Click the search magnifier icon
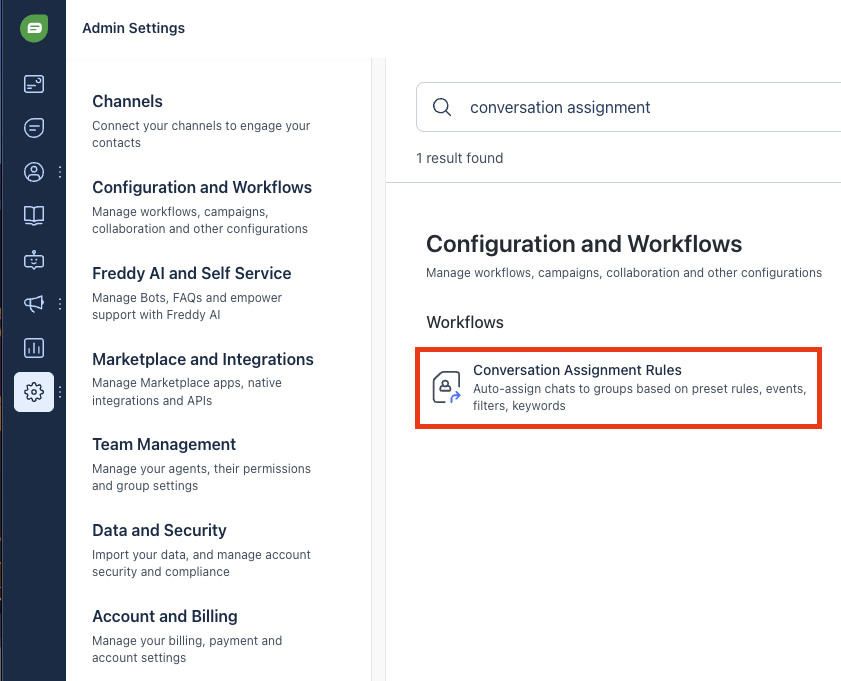Image resolution: width=841 pixels, height=681 pixels. 442,107
